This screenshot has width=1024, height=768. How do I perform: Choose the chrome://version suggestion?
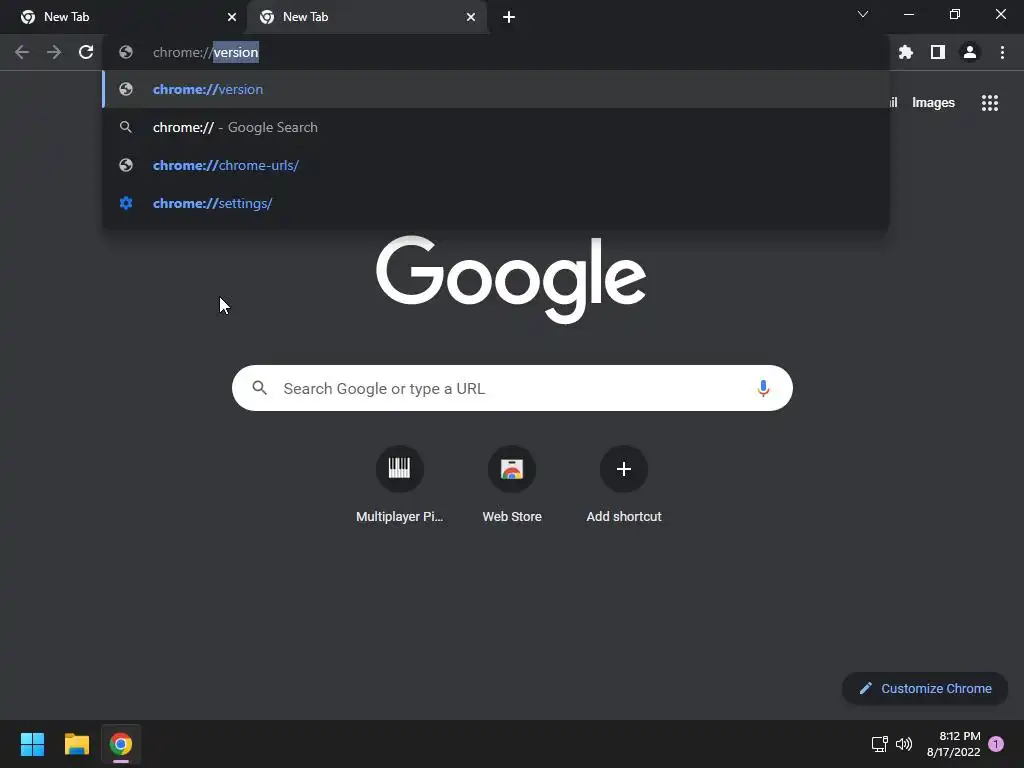coord(496,89)
